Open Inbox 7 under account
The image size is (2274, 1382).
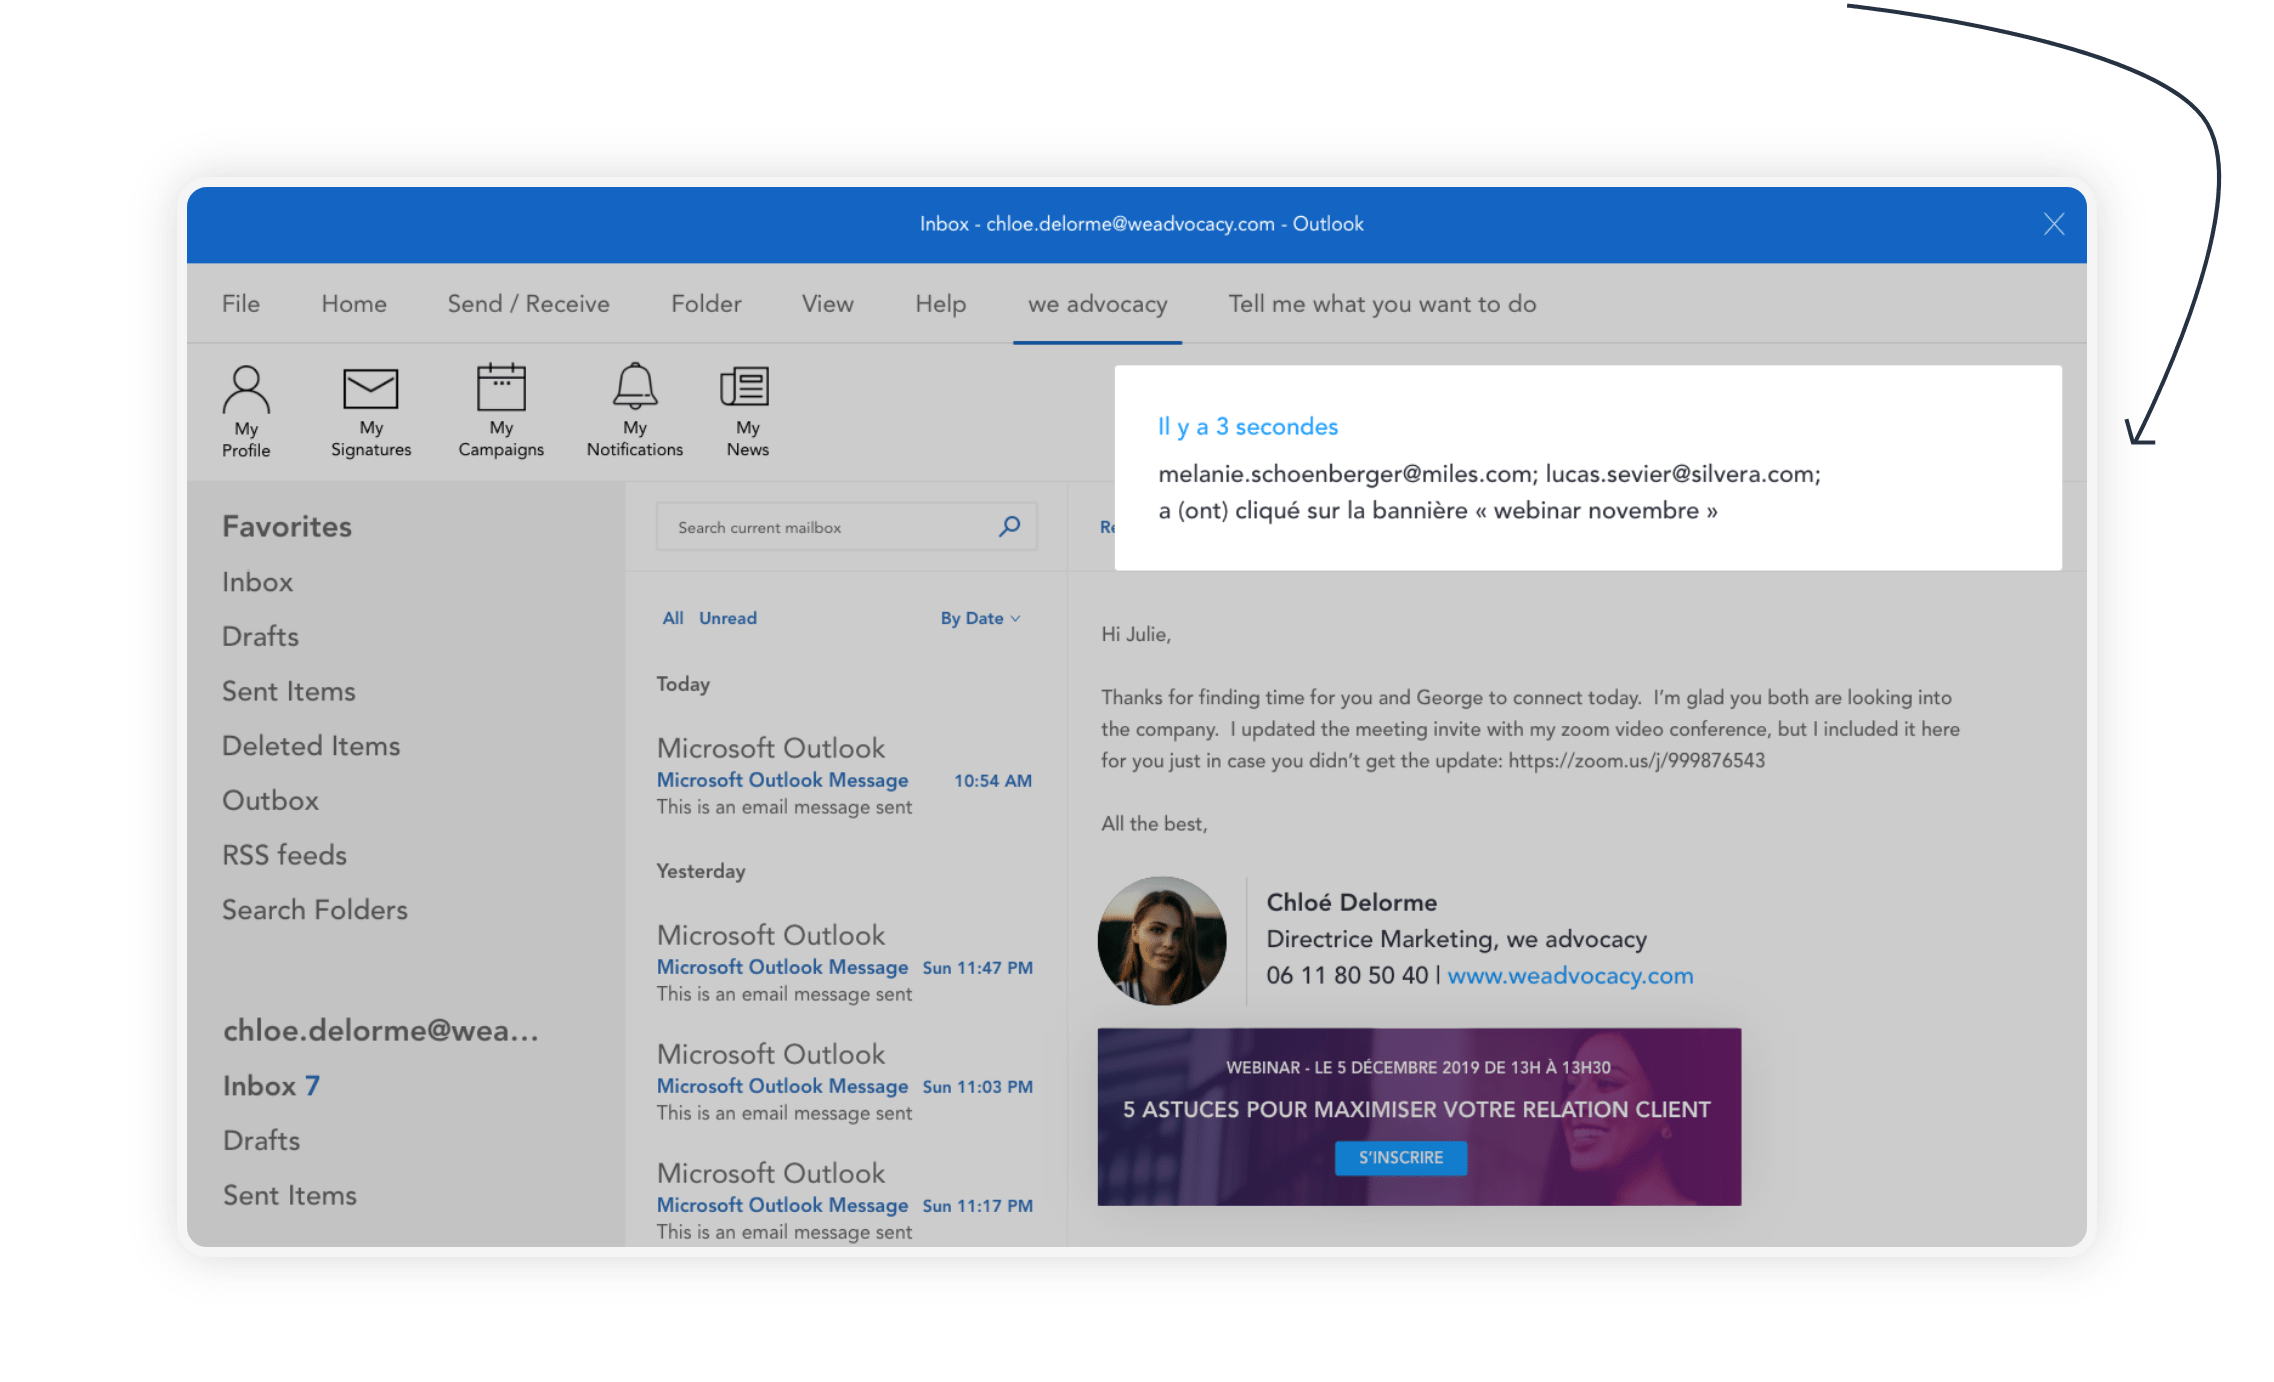pos(271,1085)
